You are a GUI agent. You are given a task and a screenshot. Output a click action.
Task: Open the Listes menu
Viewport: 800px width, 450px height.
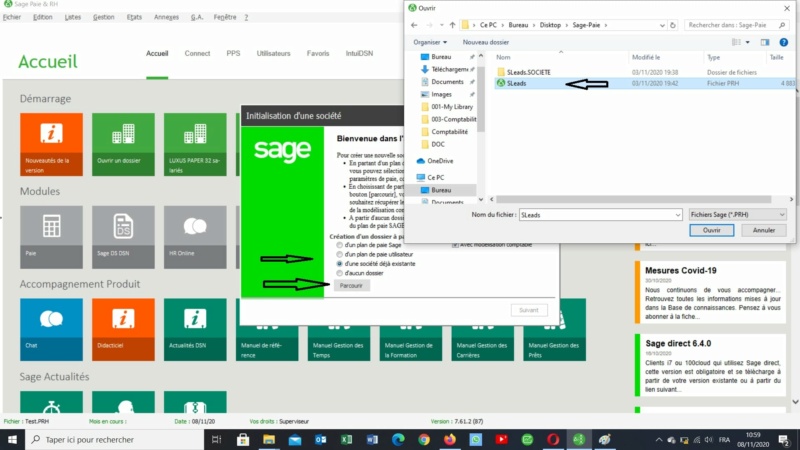[72, 17]
